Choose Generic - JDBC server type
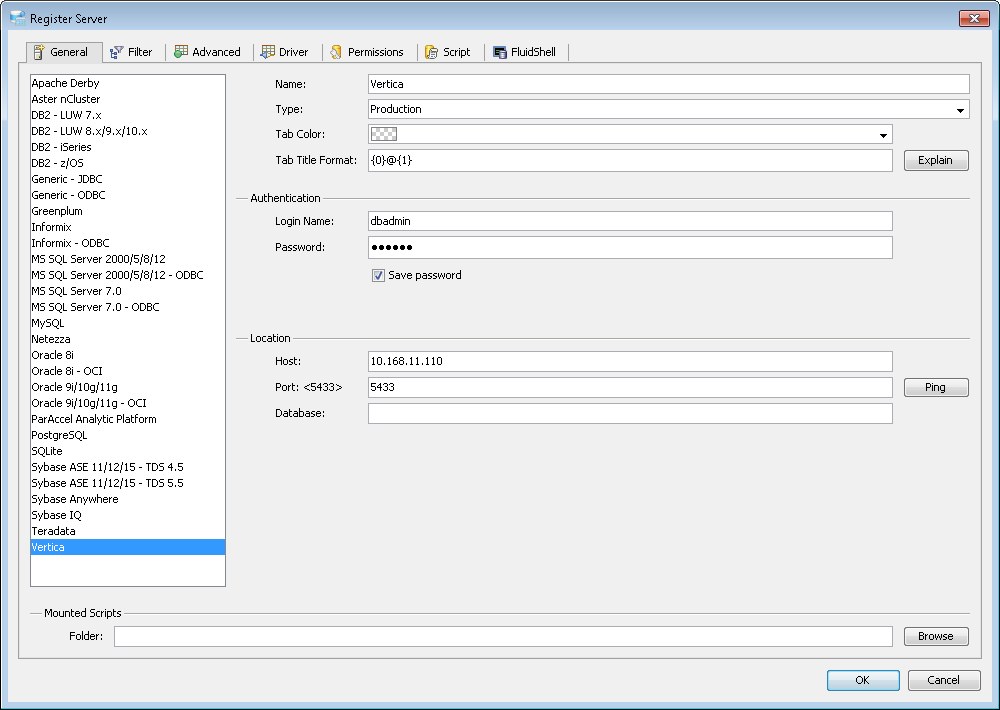Image resolution: width=1000 pixels, height=710 pixels. tap(128, 179)
